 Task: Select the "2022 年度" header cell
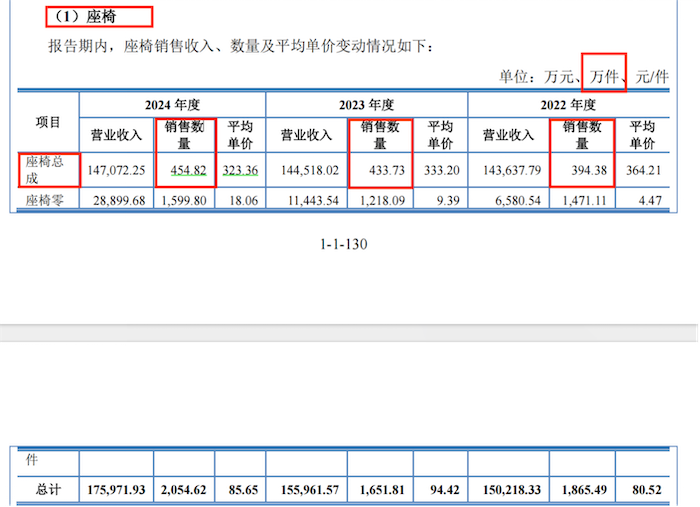pos(568,105)
